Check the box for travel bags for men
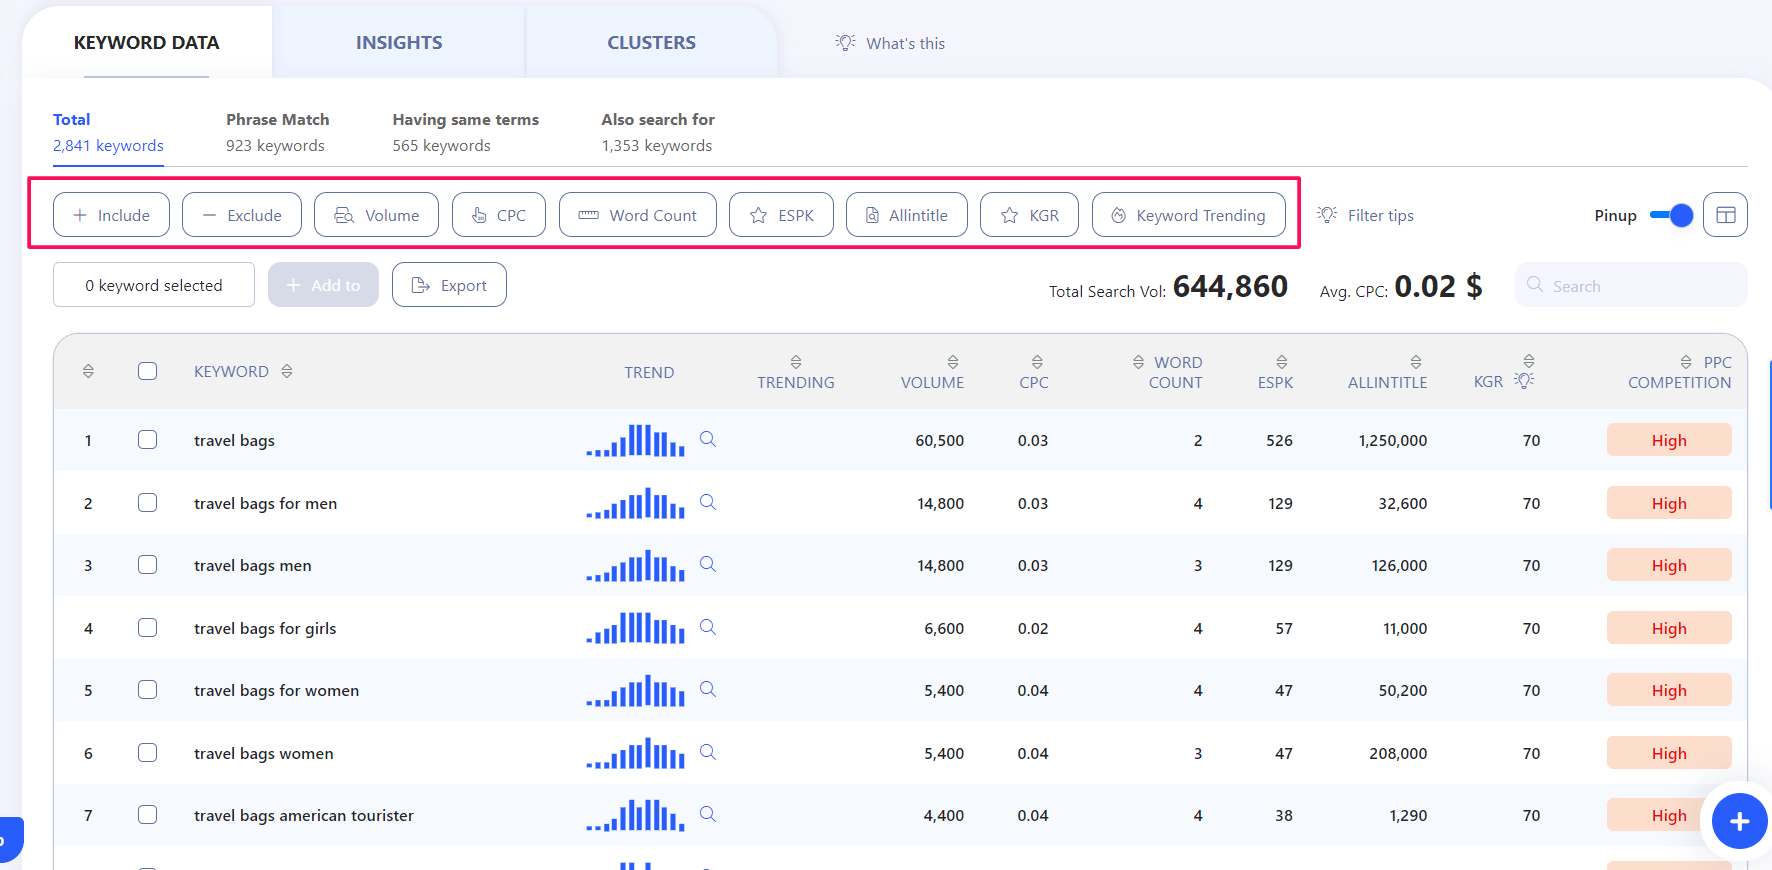 tap(148, 503)
